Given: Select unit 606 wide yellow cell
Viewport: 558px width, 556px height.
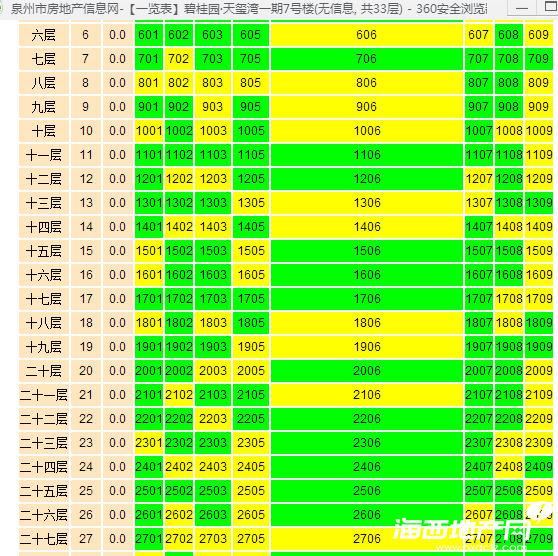Looking at the screenshot, I should [367, 35].
